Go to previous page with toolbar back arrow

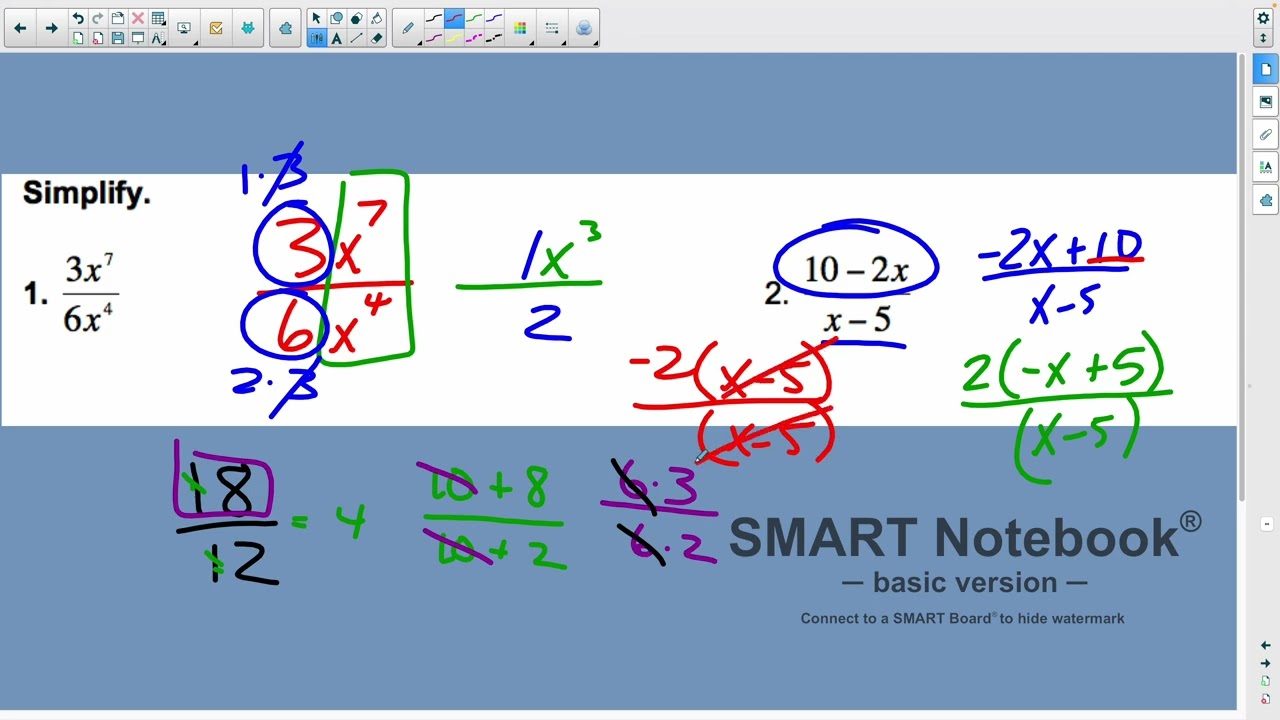pos(20,28)
